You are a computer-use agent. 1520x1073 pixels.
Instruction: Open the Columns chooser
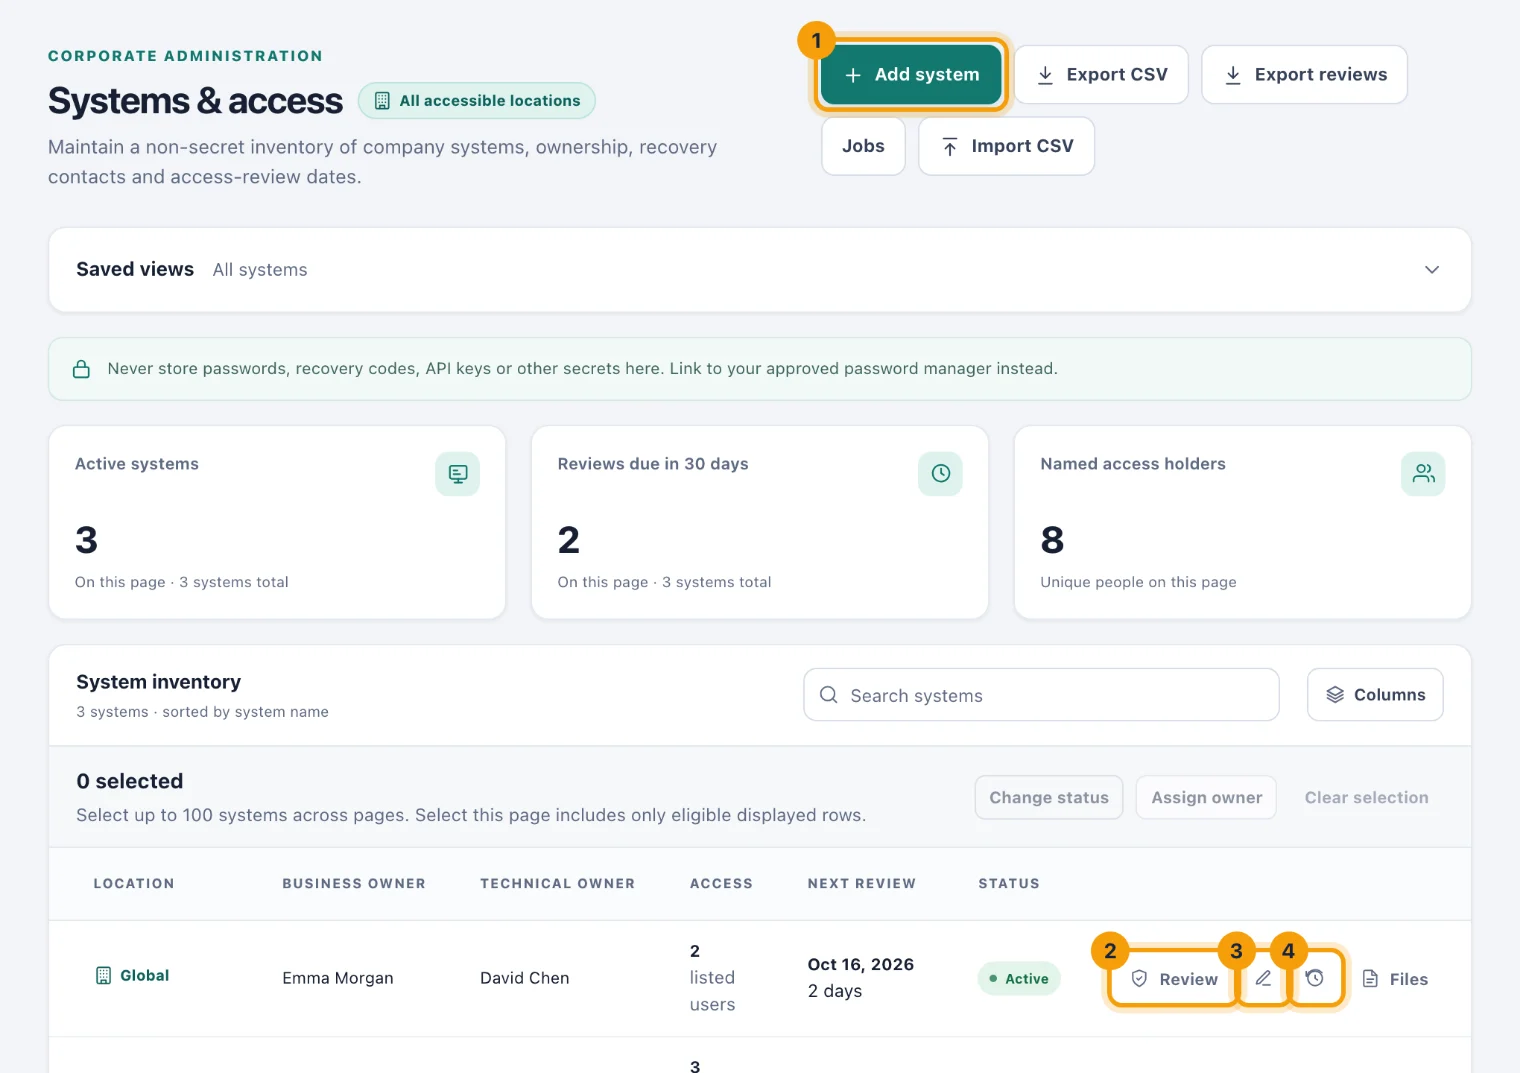tap(1375, 695)
